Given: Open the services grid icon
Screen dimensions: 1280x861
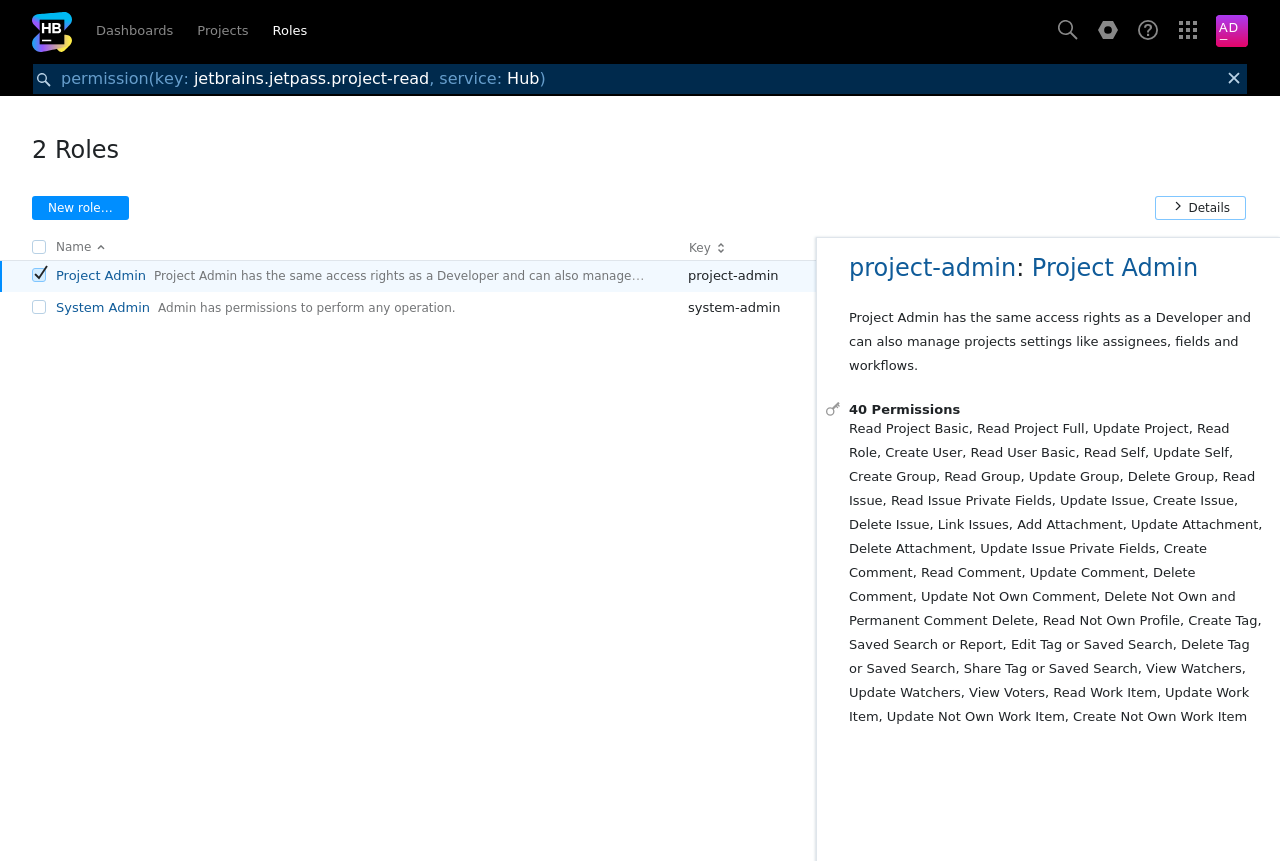Looking at the screenshot, I should pyautogui.click(x=1188, y=30).
